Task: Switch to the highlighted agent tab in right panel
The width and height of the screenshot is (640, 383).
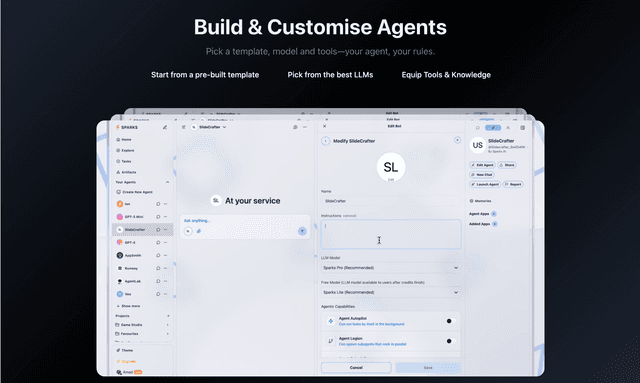Action: [x=493, y=128]
